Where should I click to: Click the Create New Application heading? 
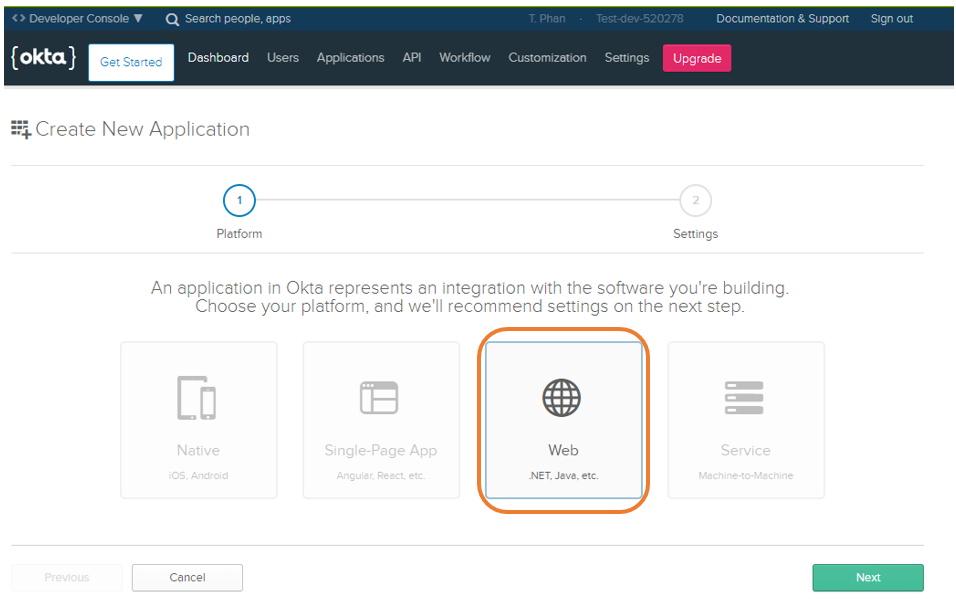[143, 129]
